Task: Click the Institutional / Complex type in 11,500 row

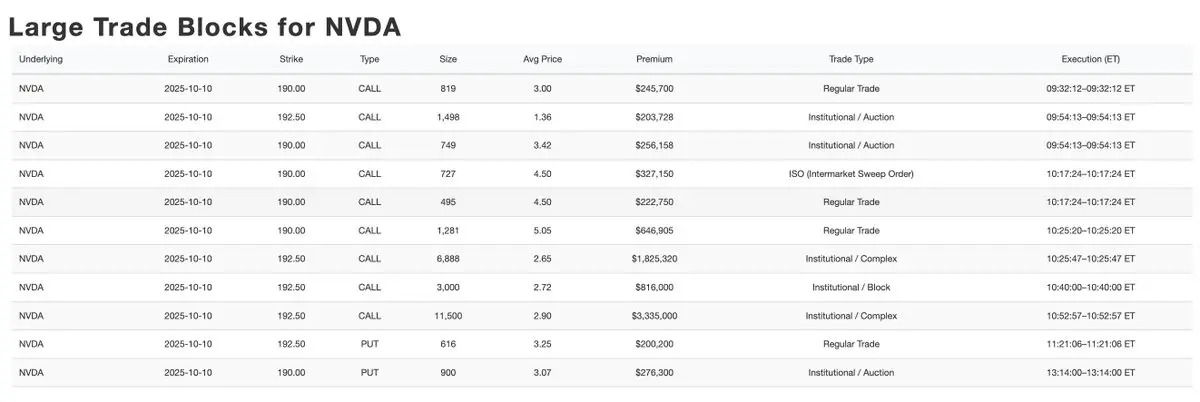Action: tap(851, 315)
